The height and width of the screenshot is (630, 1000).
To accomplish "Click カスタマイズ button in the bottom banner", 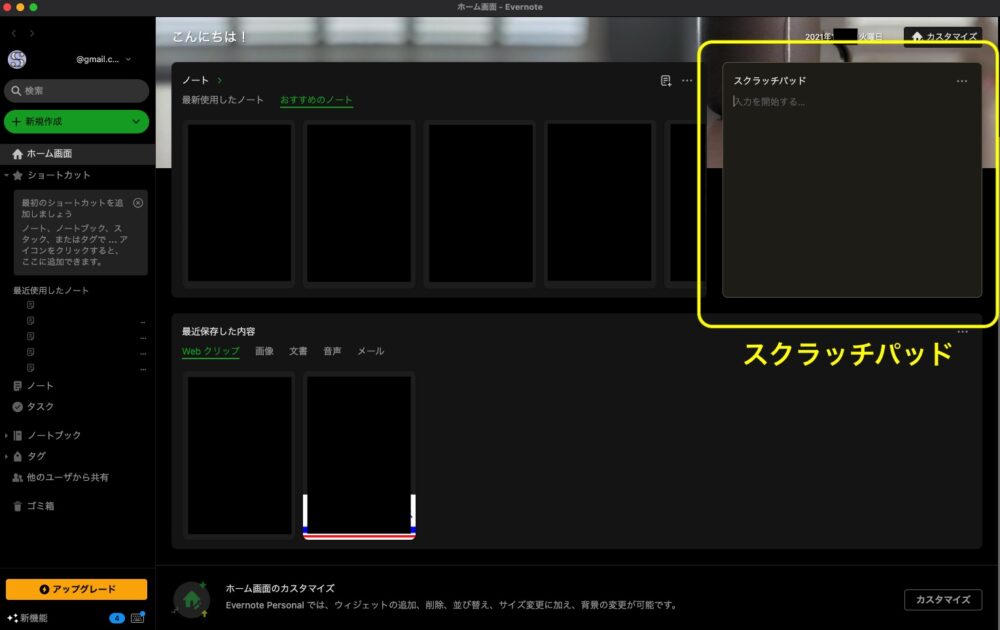I will click(943, 599).
